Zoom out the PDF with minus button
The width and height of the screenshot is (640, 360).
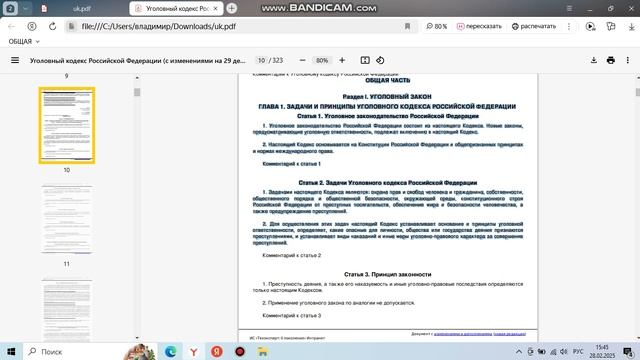click(302, 60)
